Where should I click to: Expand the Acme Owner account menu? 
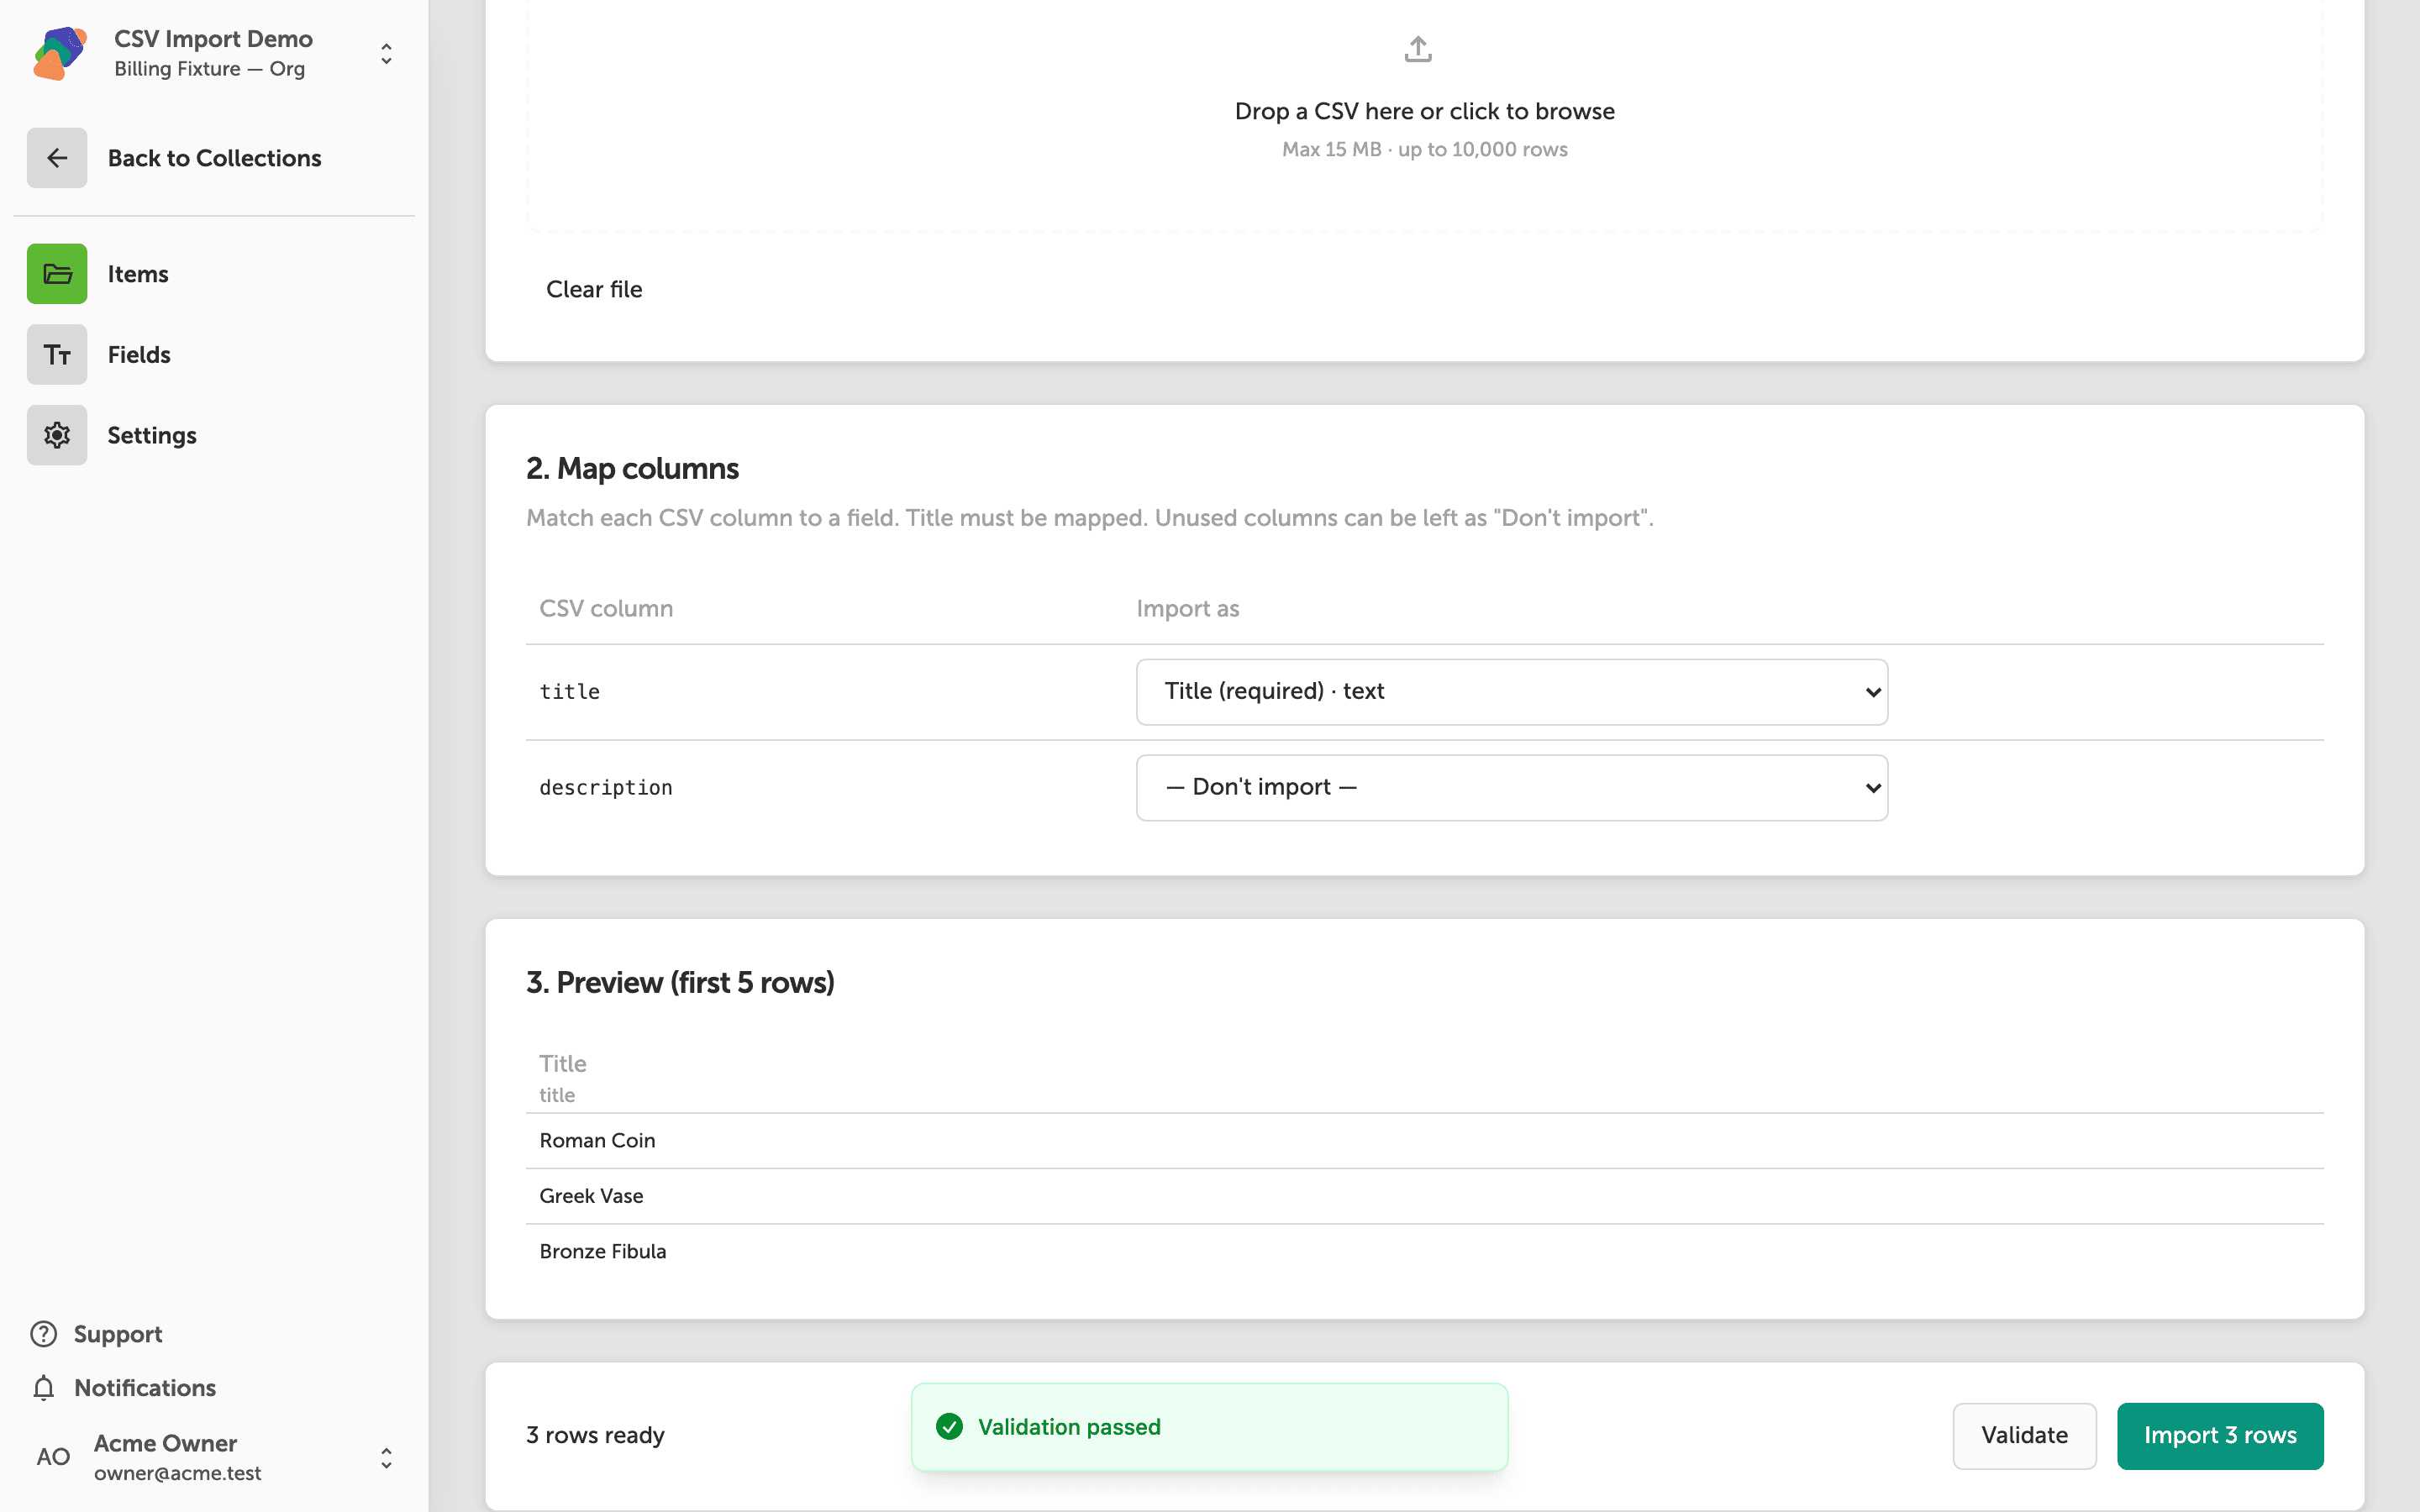pyautogui.click(x=386, y=1458)
